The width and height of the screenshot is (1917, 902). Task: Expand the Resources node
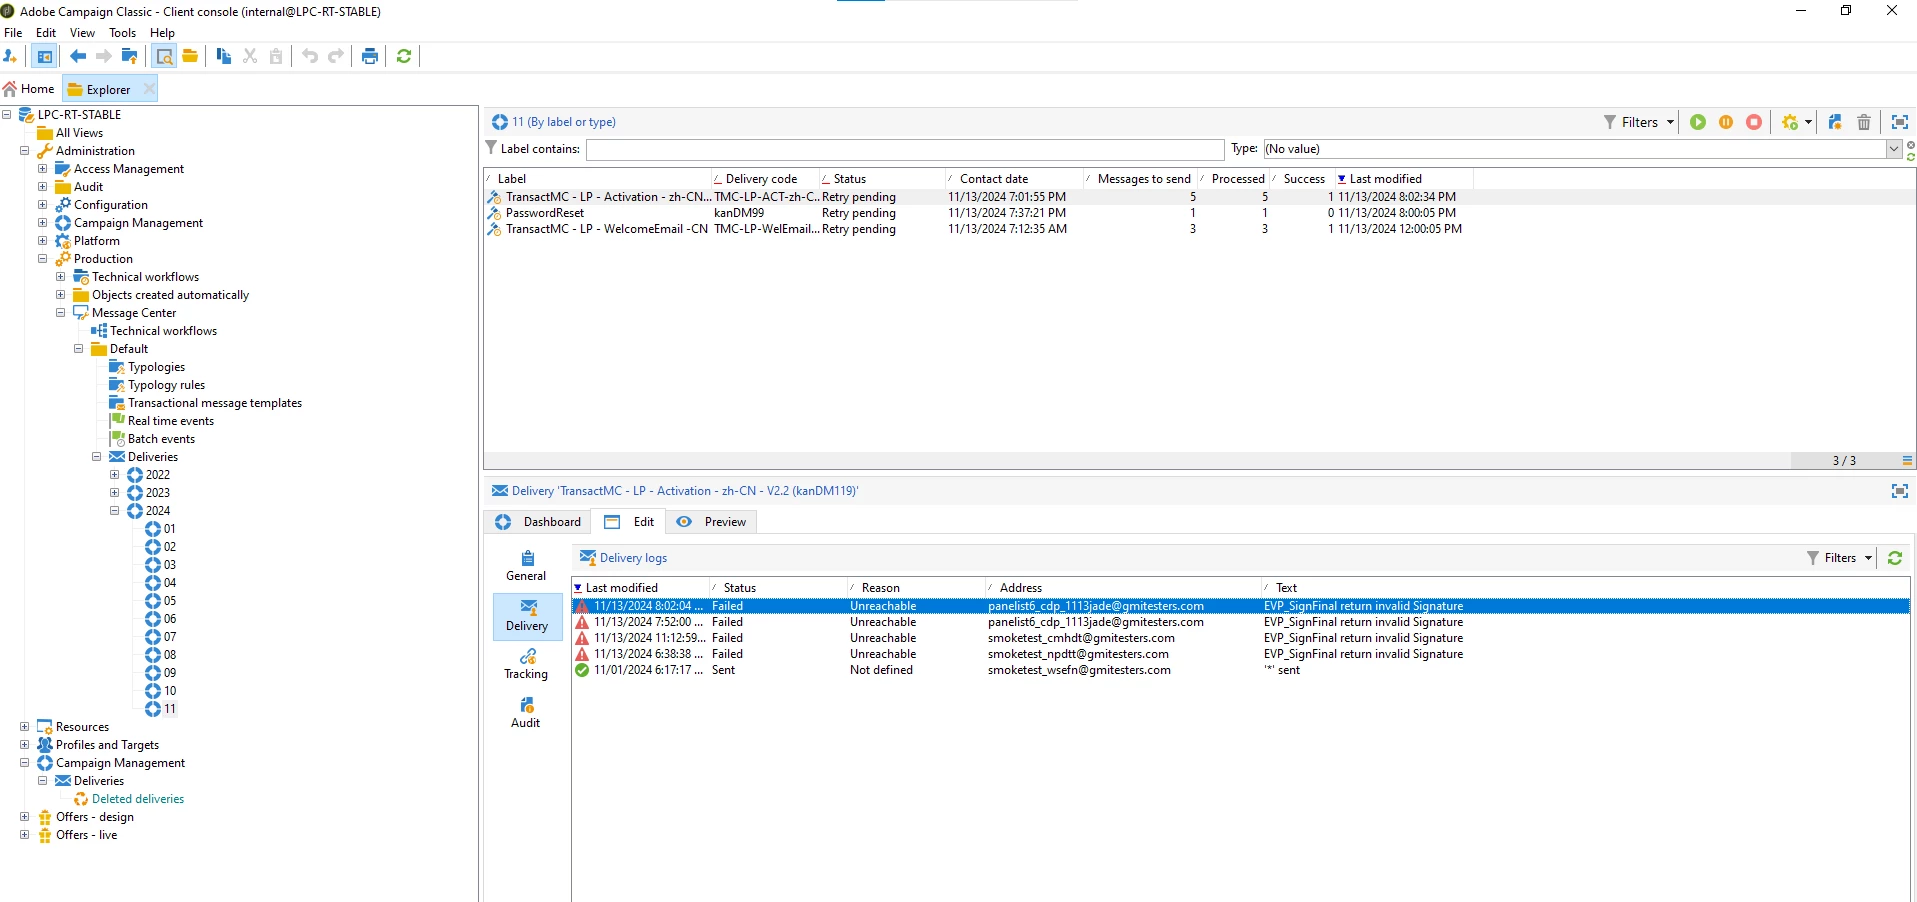coord(24,727)
